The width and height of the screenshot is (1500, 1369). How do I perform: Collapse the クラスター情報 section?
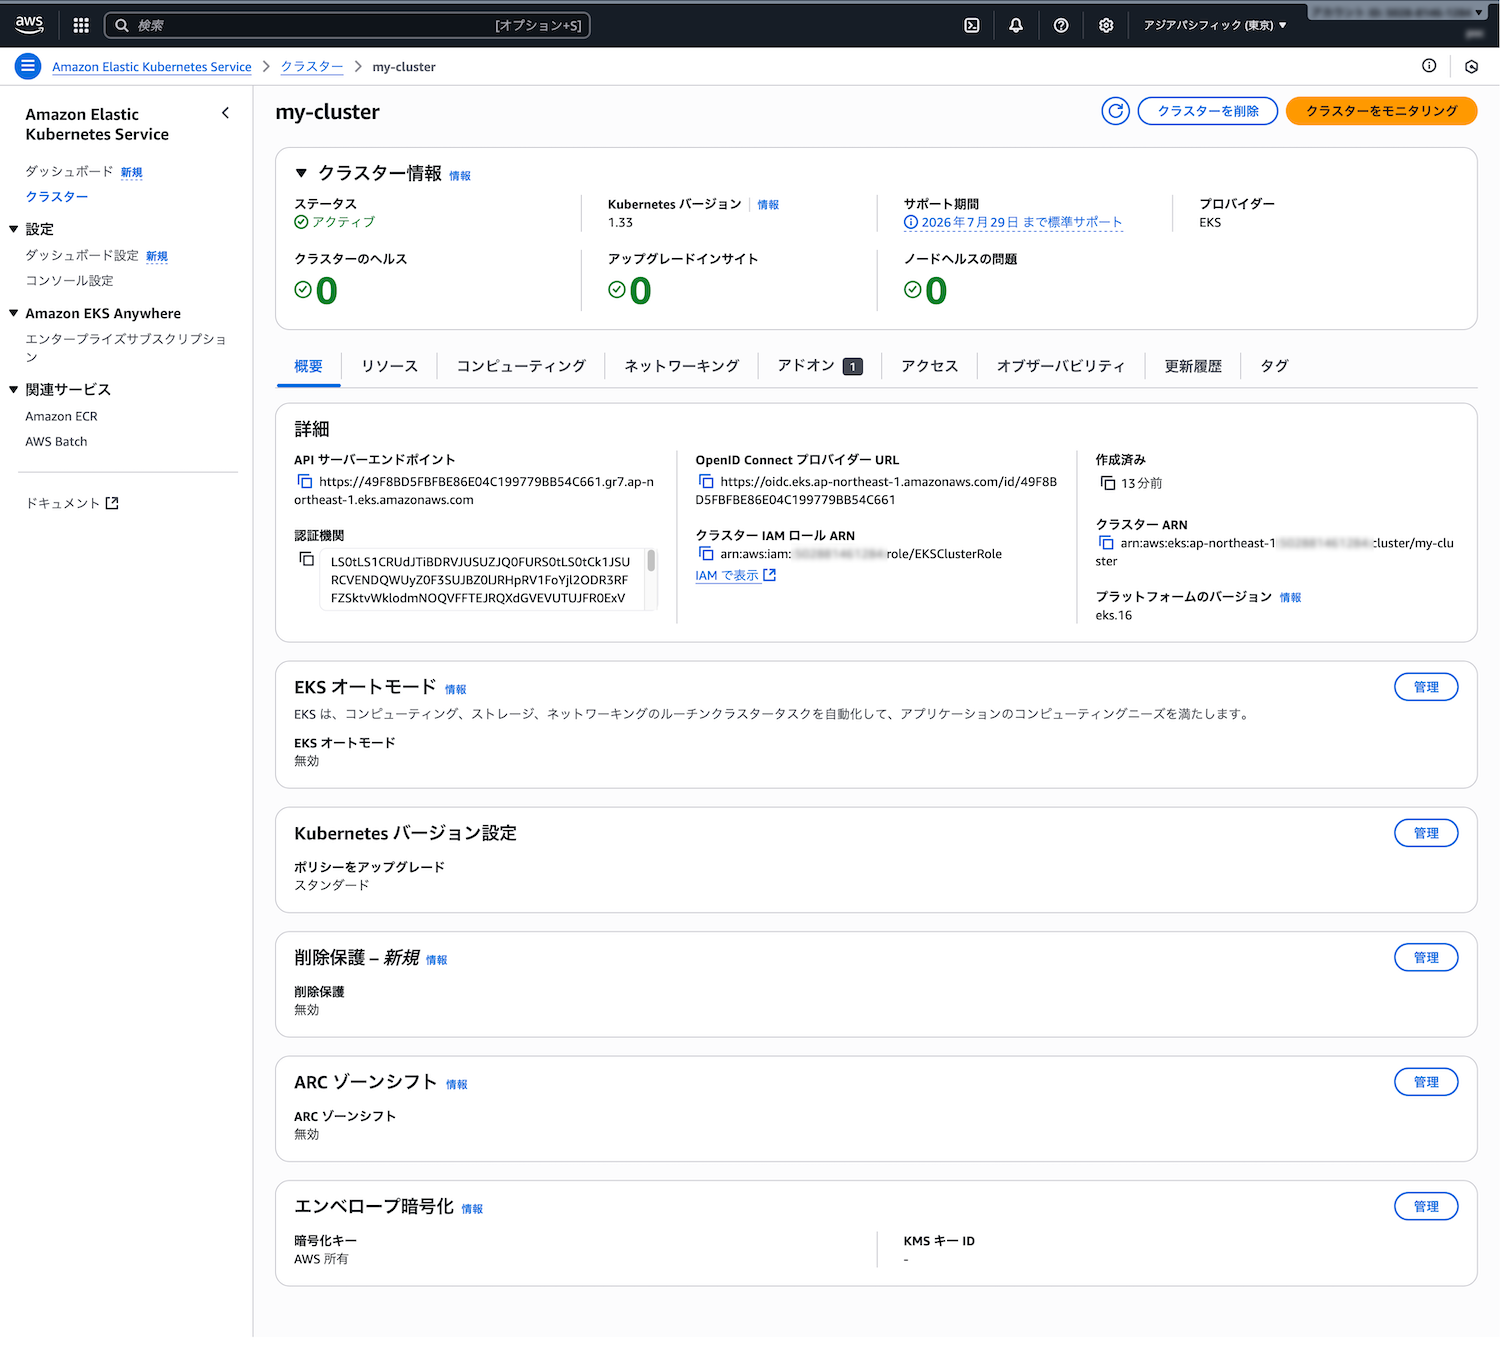click(301, 173)
